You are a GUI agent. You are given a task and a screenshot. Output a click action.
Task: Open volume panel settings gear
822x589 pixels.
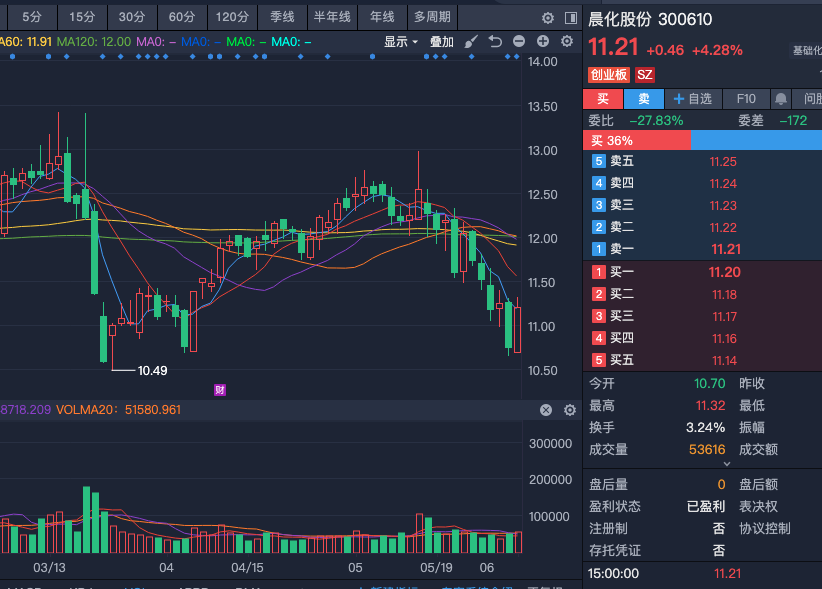pos(570,410)
